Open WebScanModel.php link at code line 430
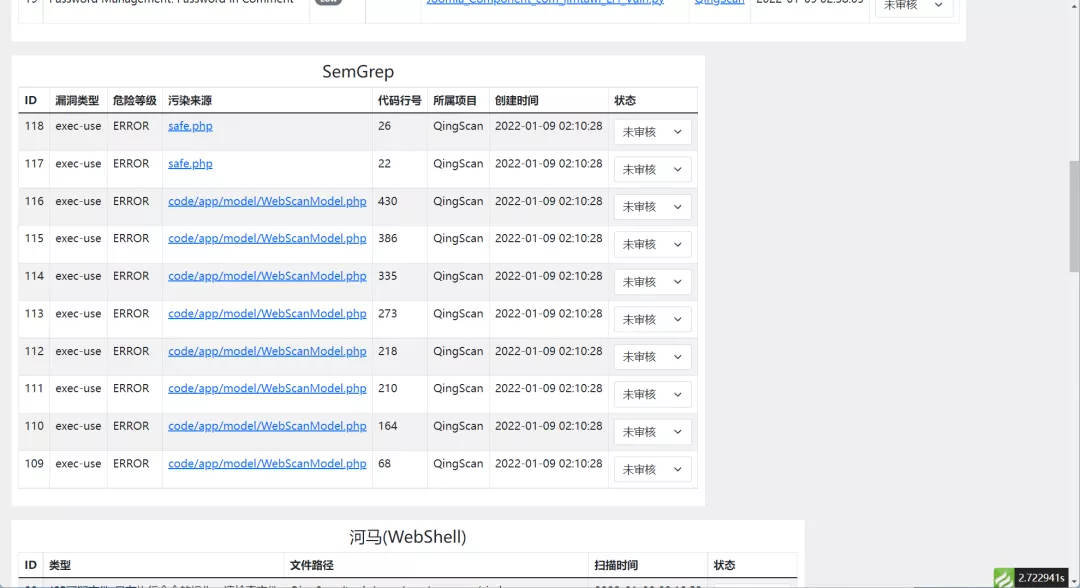 click(266, 201)
